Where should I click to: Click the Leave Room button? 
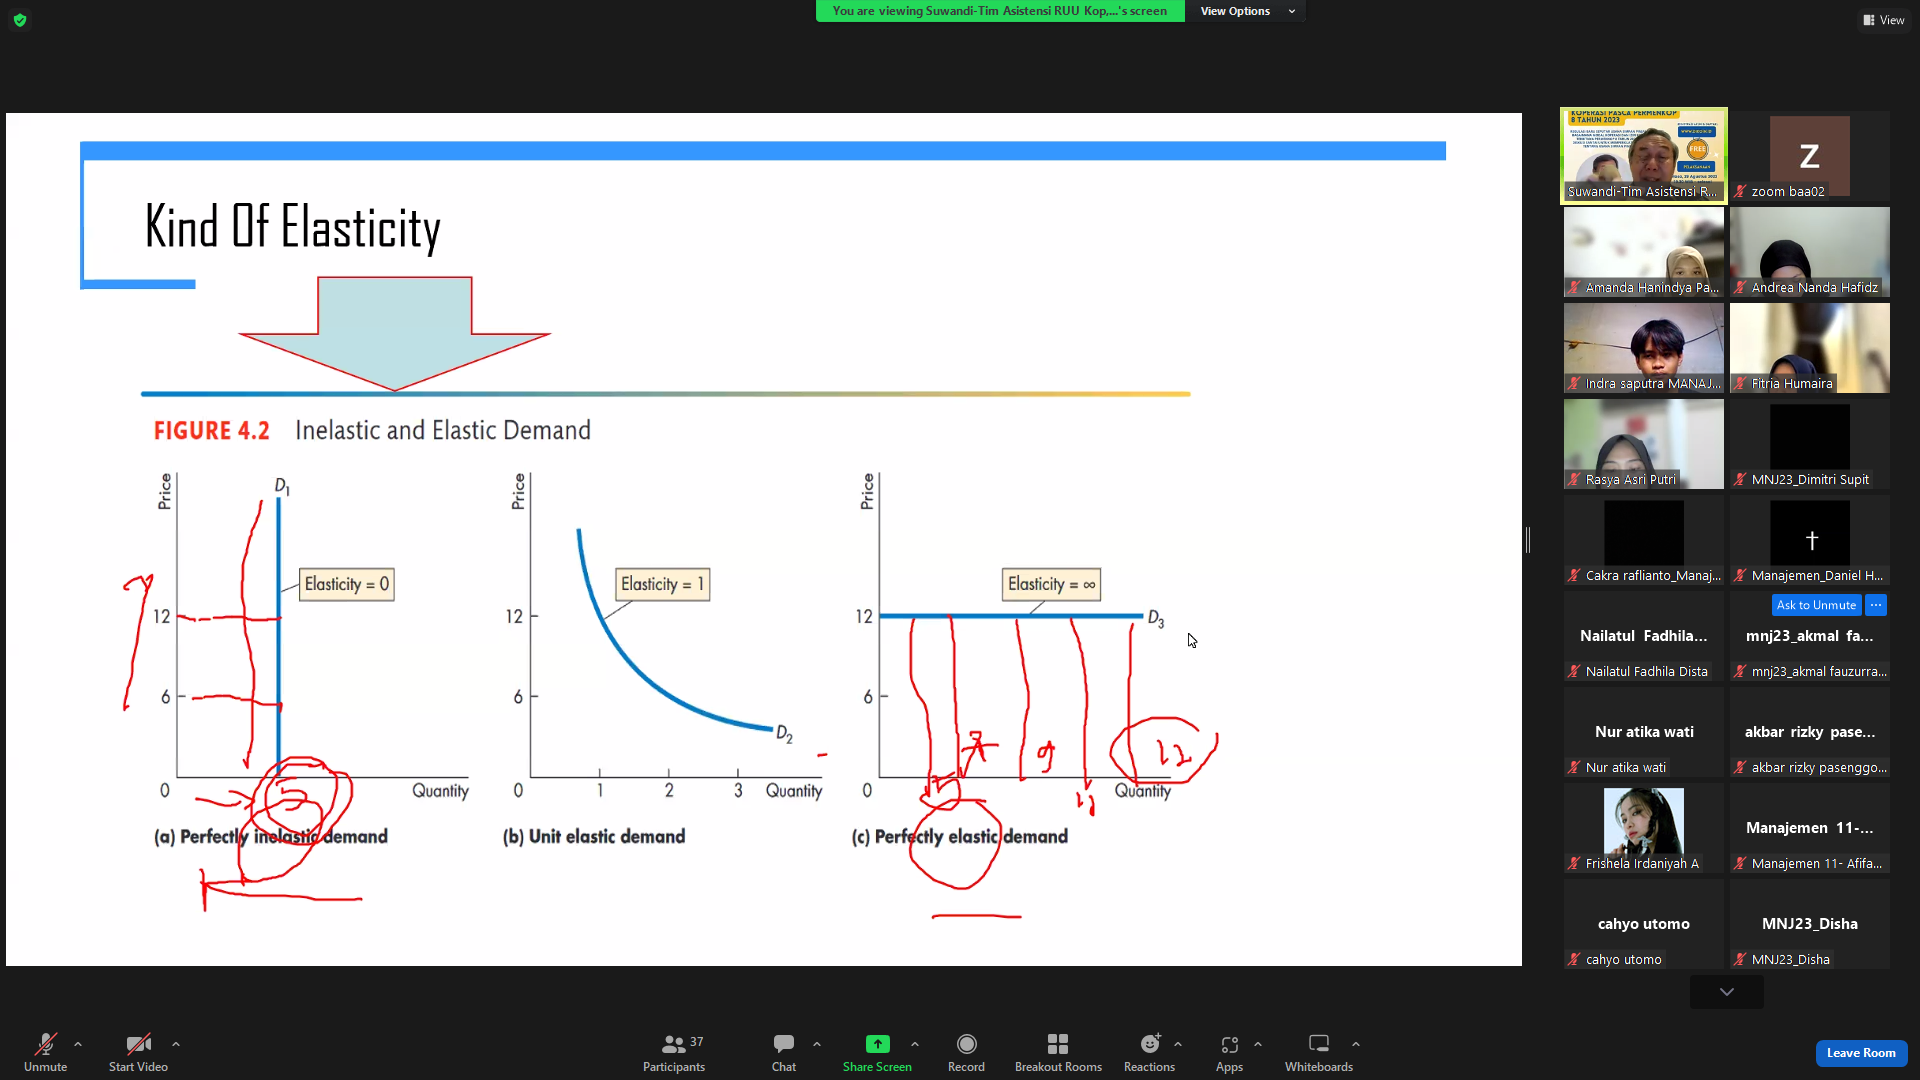pos(1861,1053)
